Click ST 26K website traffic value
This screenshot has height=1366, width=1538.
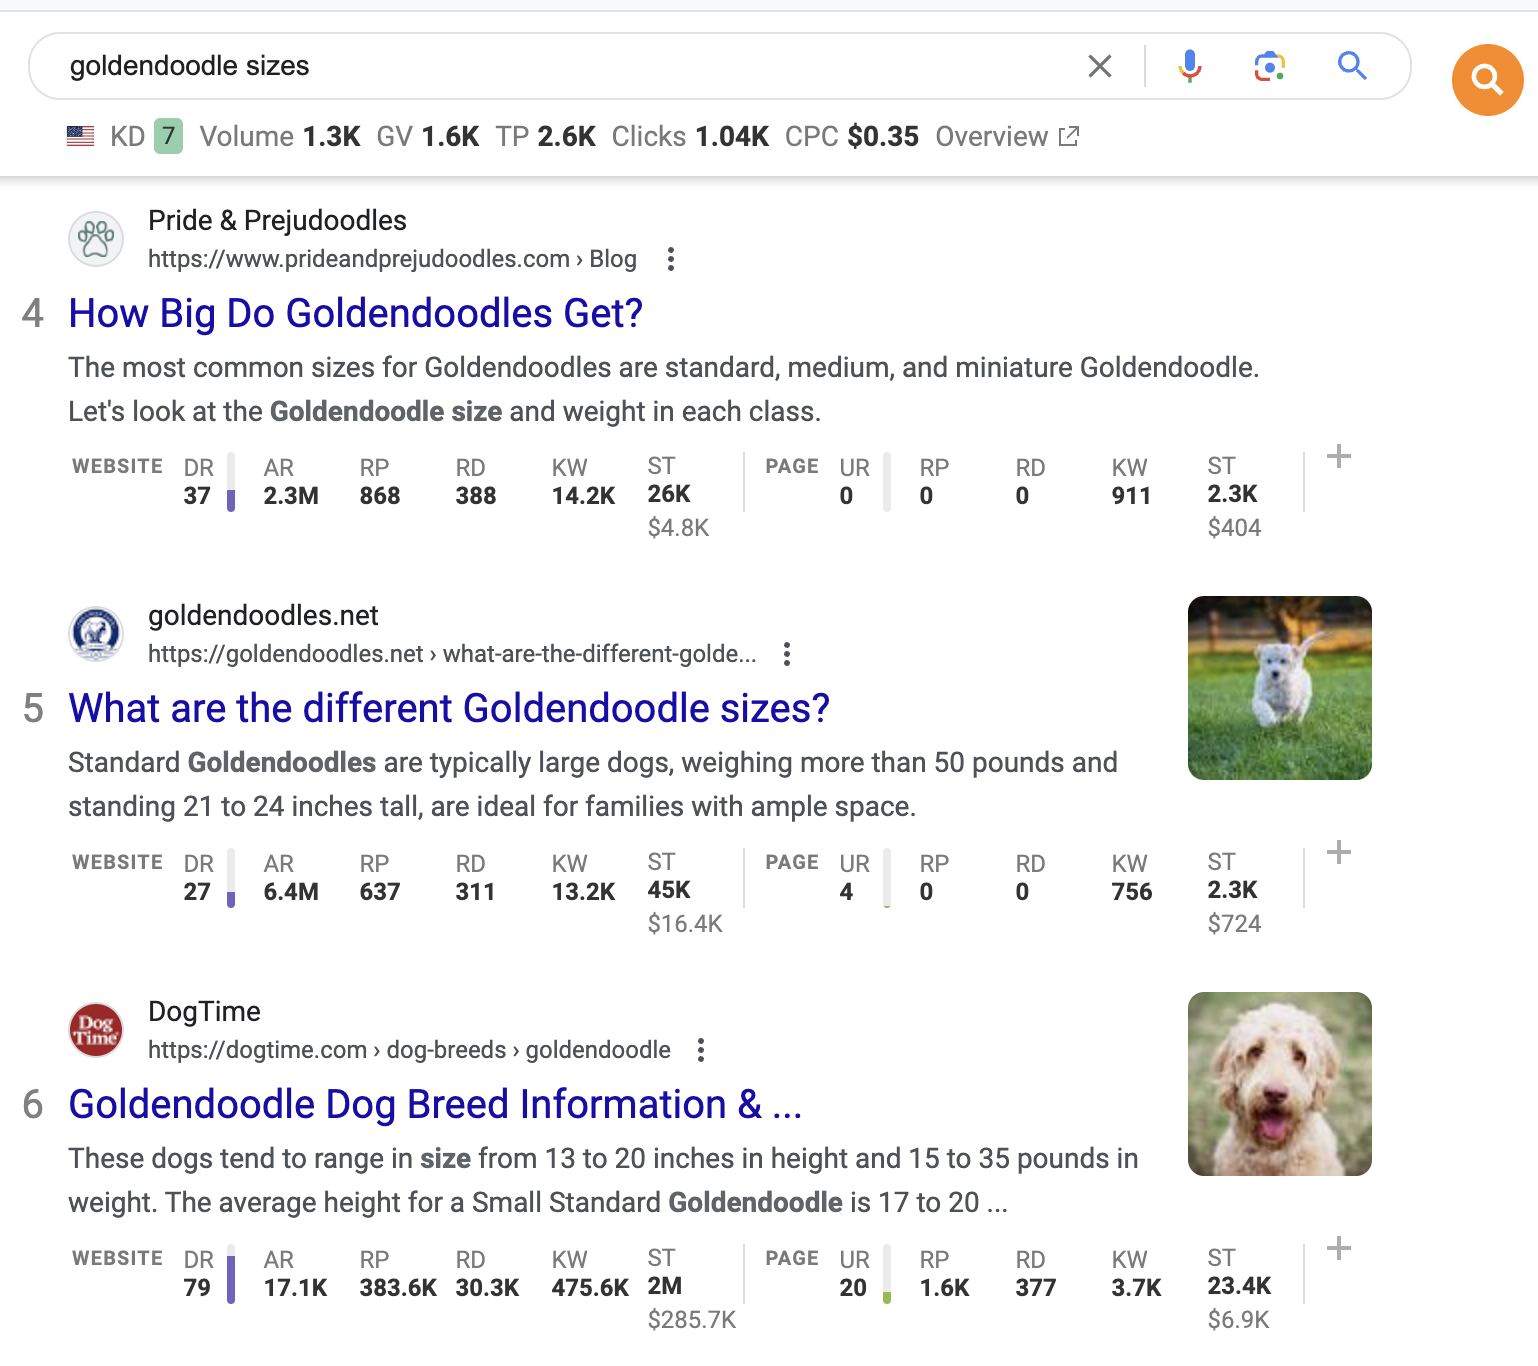coord(669,494)
